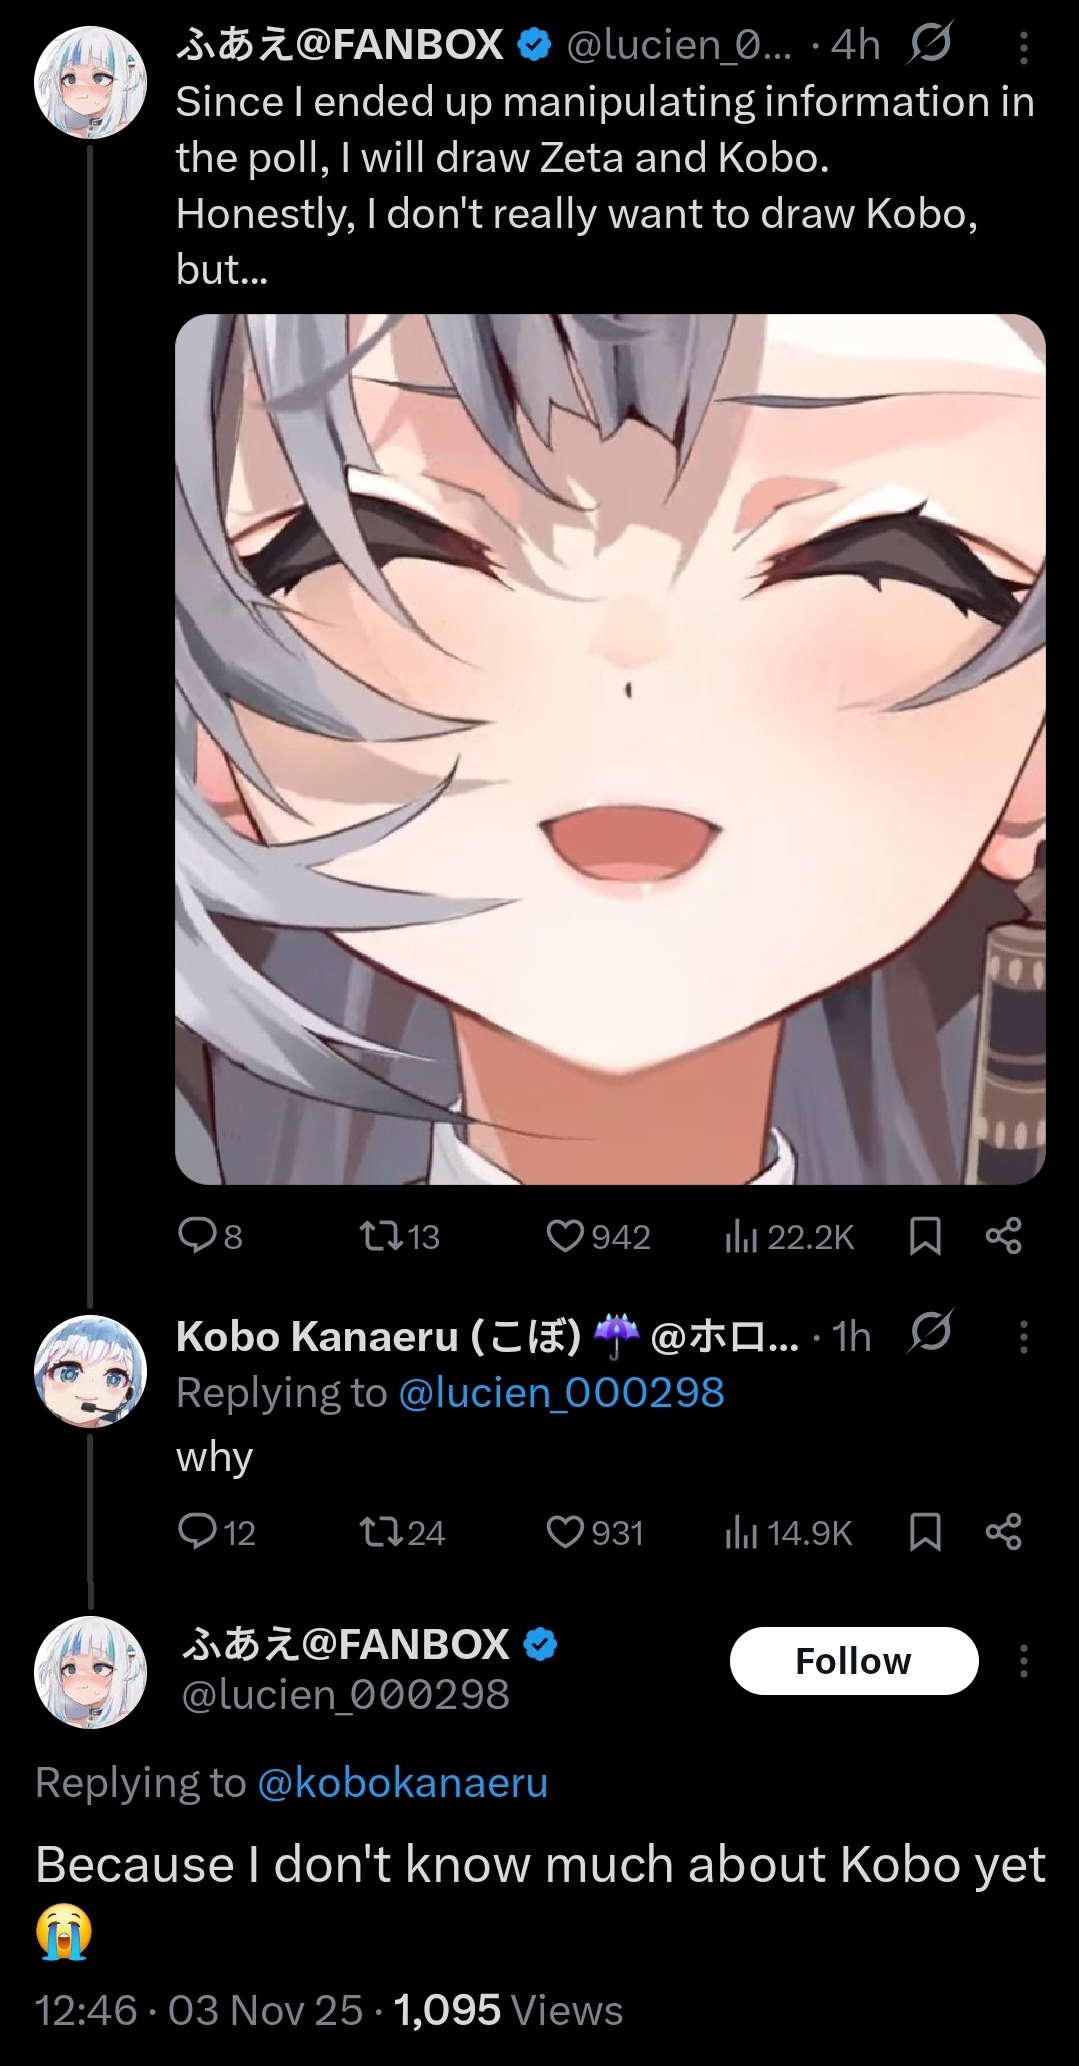Repost Kobo Kanaeru's reply with 24 reposts

[402, 1532]
